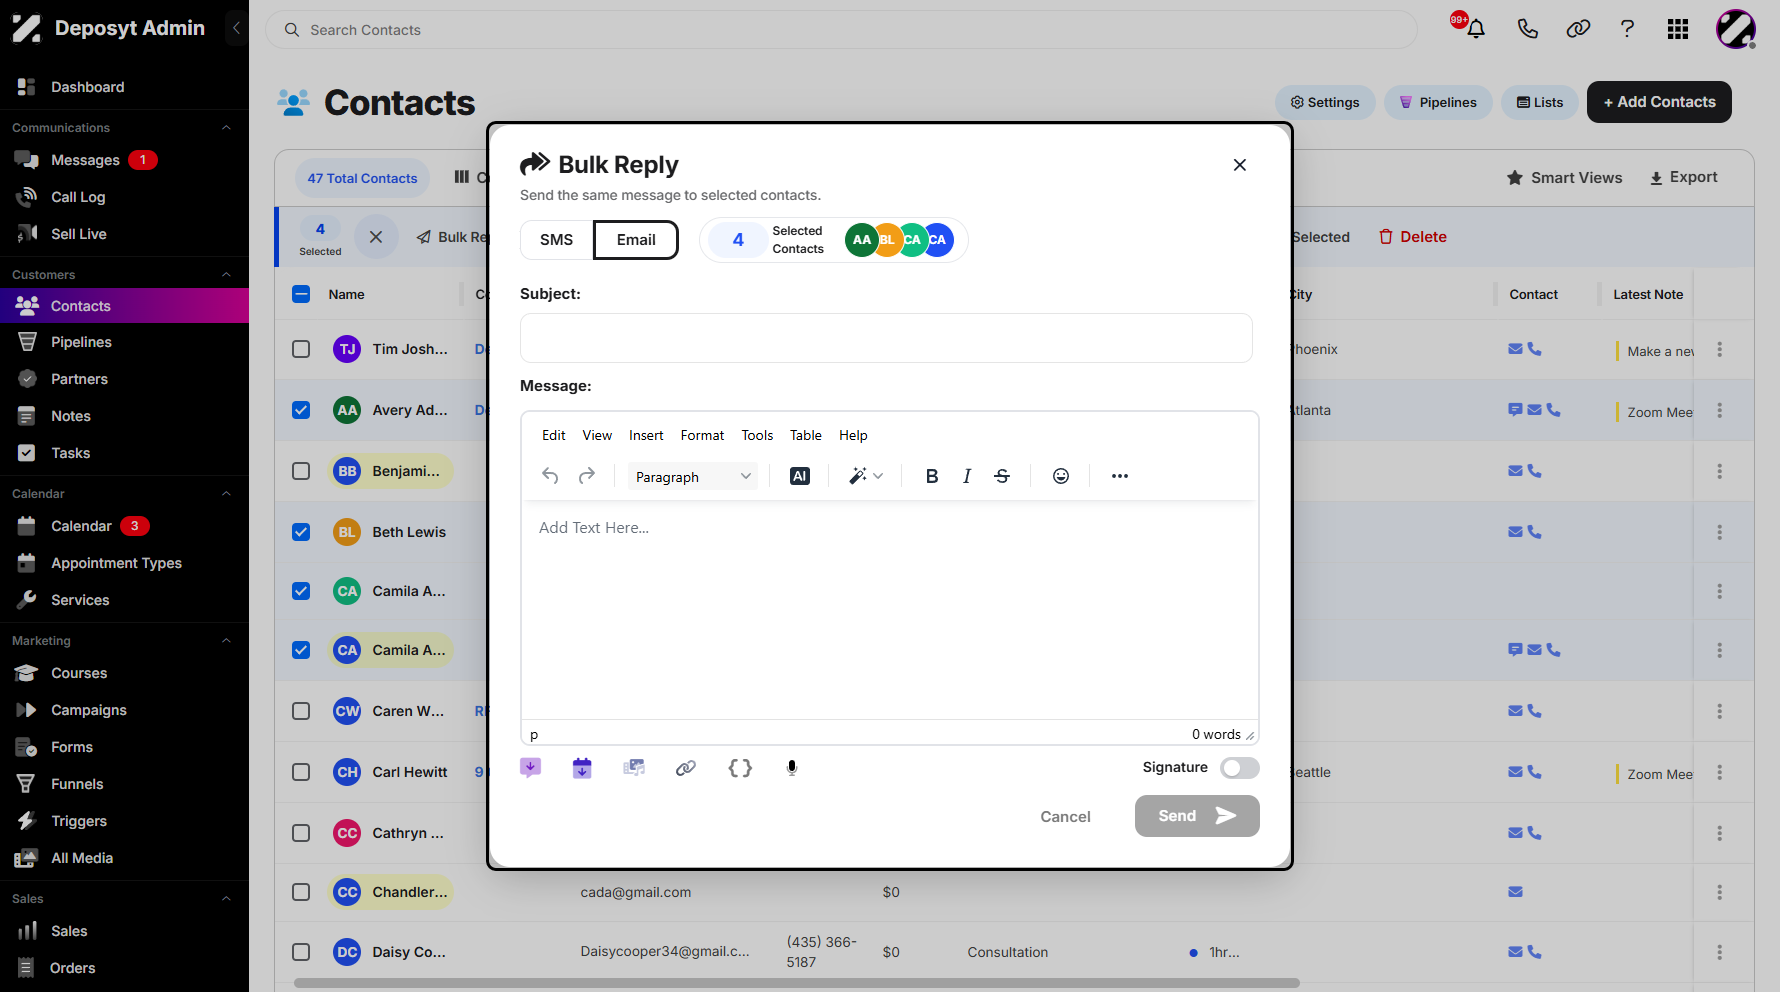1780x992 pixels.
Task: Click the Subject input field
Action: (886, 338)
